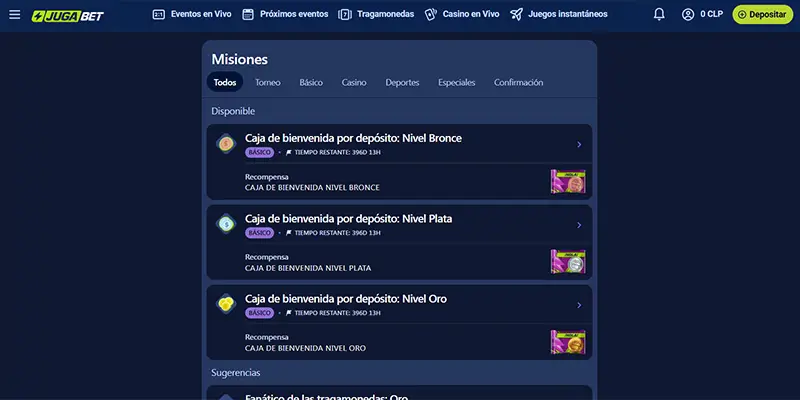Click the 0 CLP balance
Screen dimensions: 800x400
click(712, 14)
